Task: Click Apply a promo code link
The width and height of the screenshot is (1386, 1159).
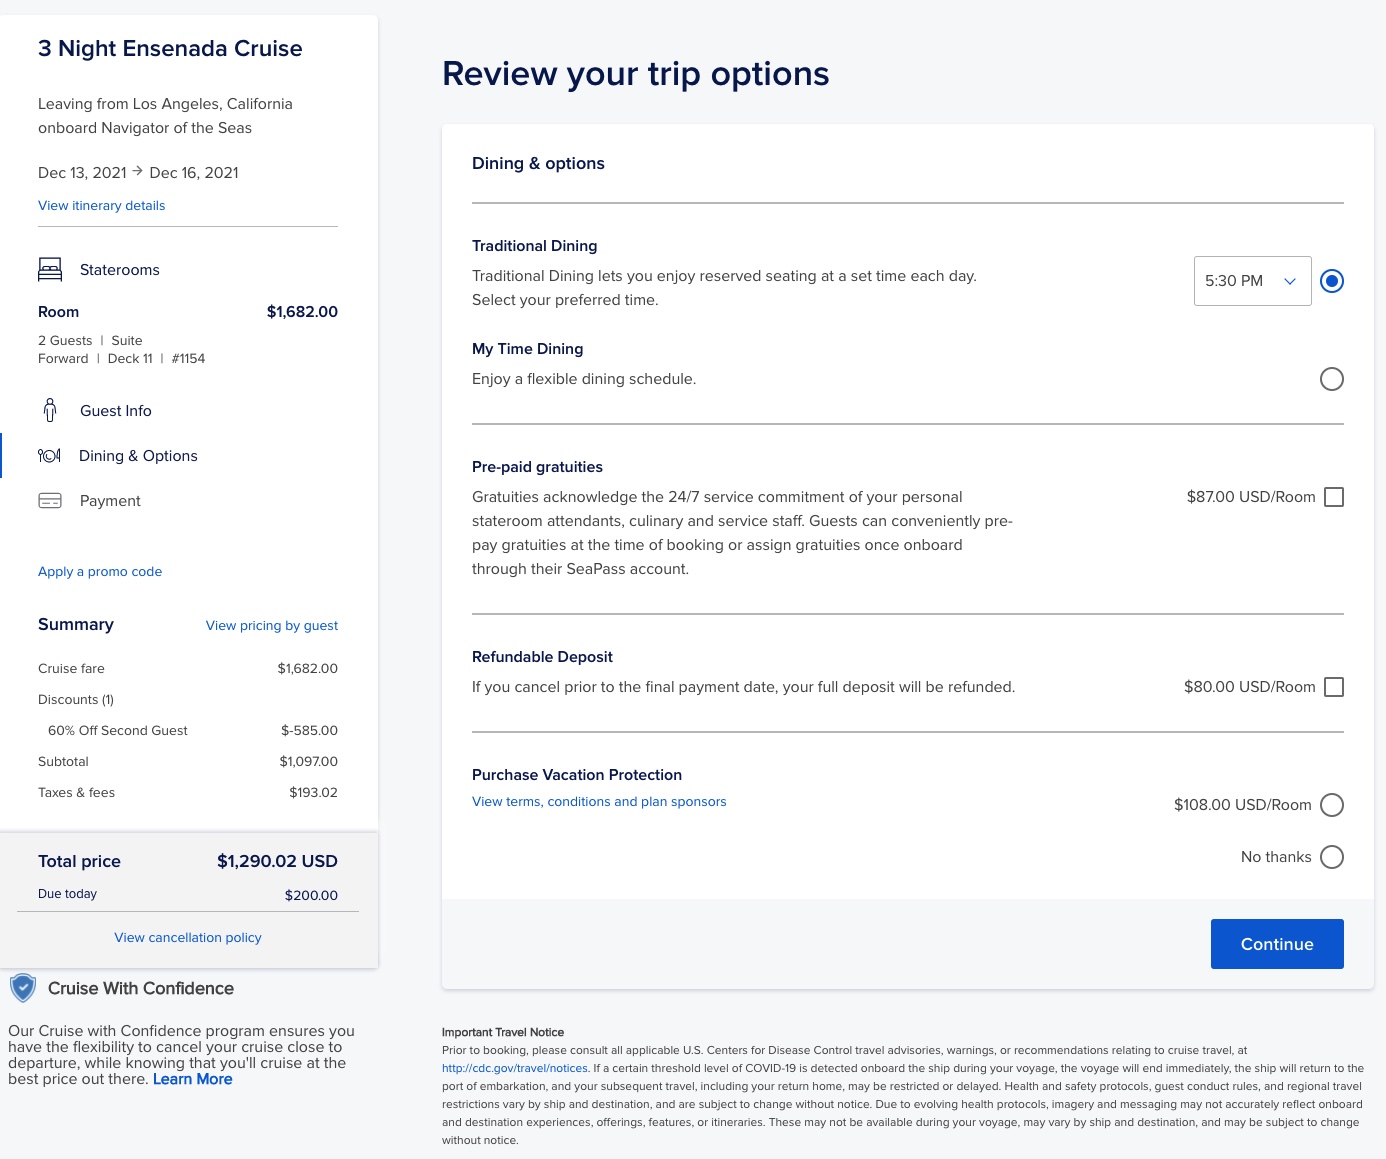Action: (x=100, y=571)
